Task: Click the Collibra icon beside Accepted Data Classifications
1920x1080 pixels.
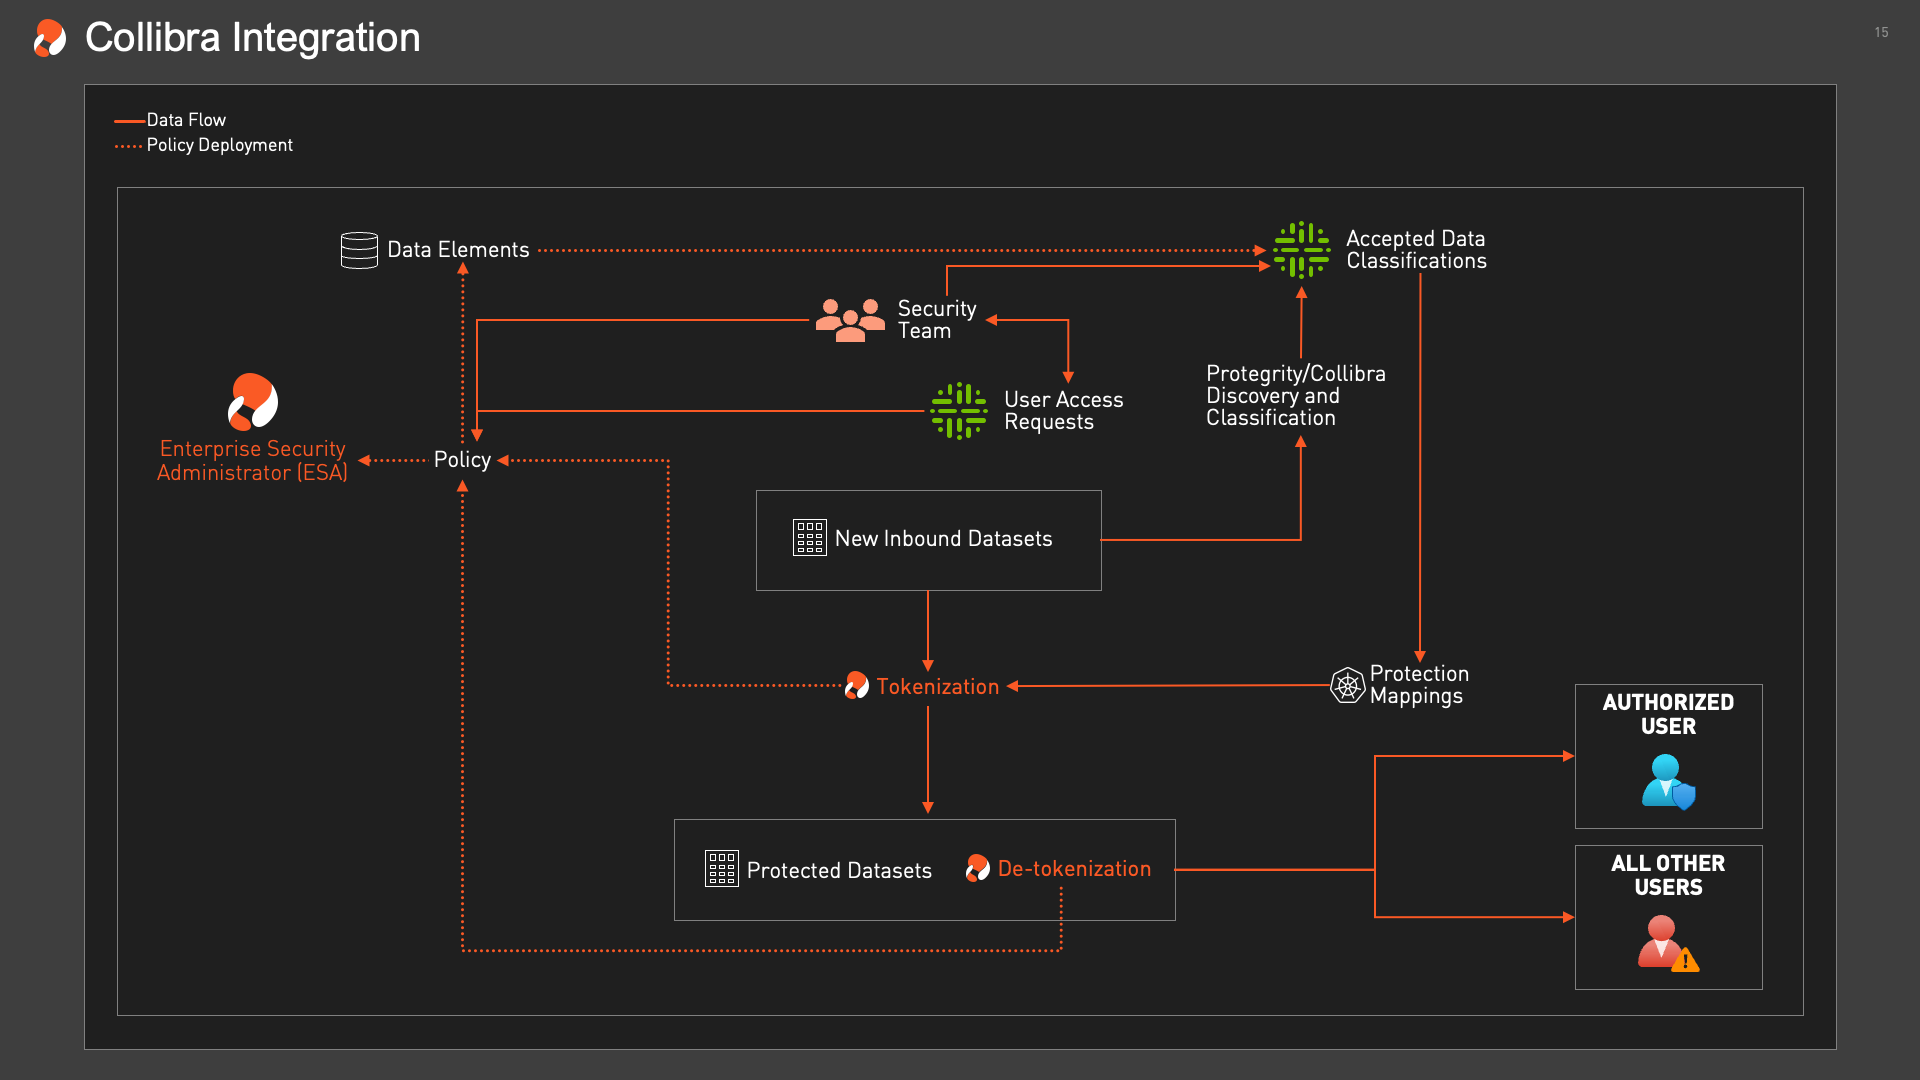Action: (x=1301, y=250)
